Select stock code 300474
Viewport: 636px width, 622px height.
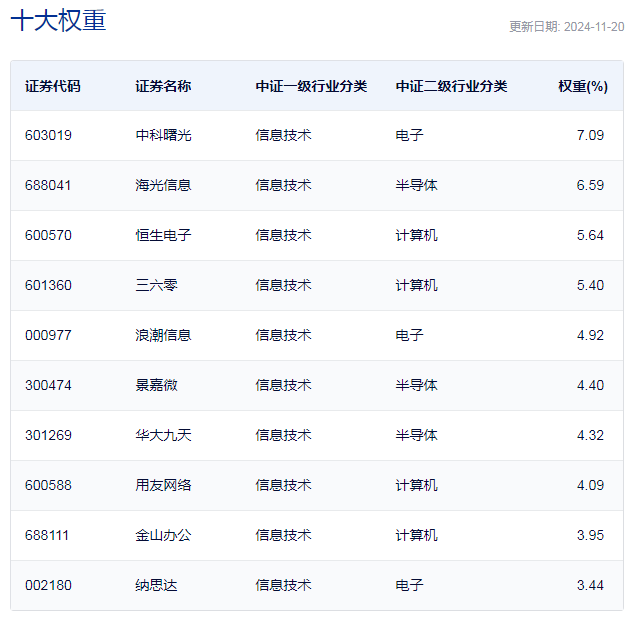click(x=48, y=385)
